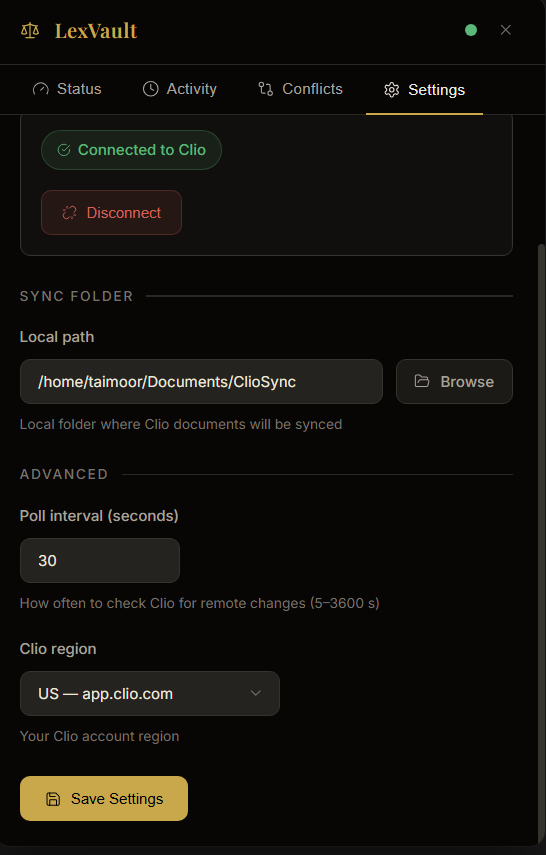Click the floppy disk icon in Save Settings

click(x=53, y=799)
